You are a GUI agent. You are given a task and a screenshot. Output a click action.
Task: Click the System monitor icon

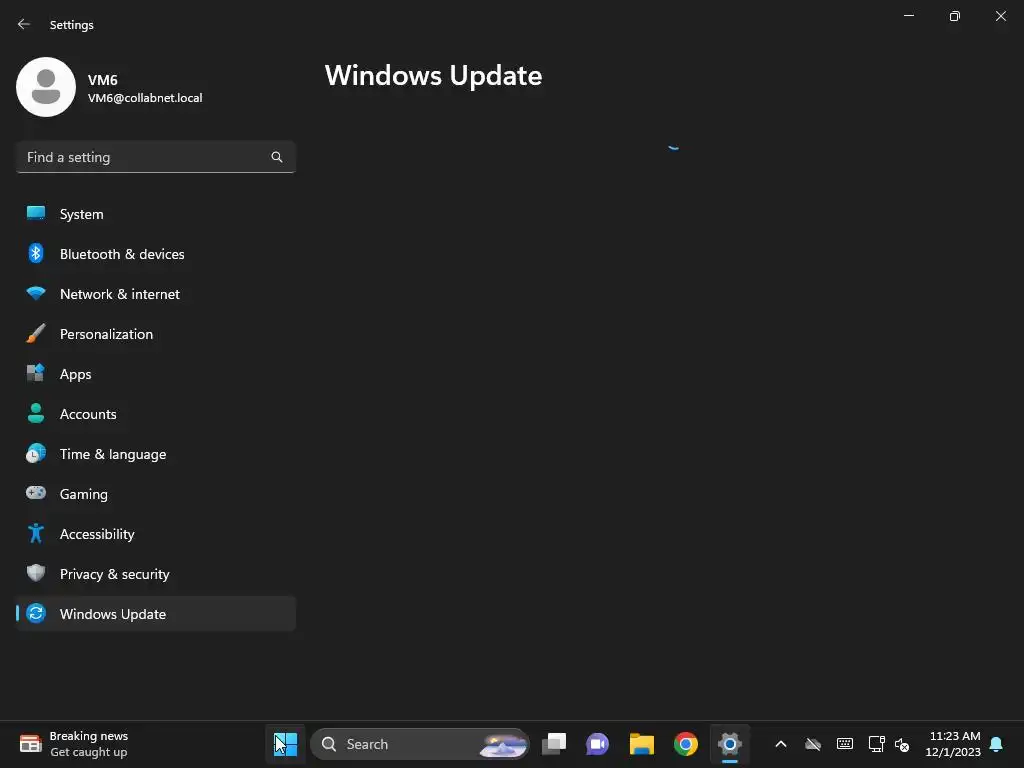pyautogui.click(x=36, y=214)
